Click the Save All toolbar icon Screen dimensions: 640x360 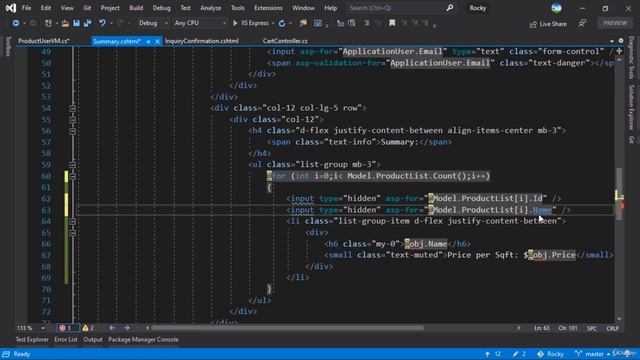click(87, 23)
